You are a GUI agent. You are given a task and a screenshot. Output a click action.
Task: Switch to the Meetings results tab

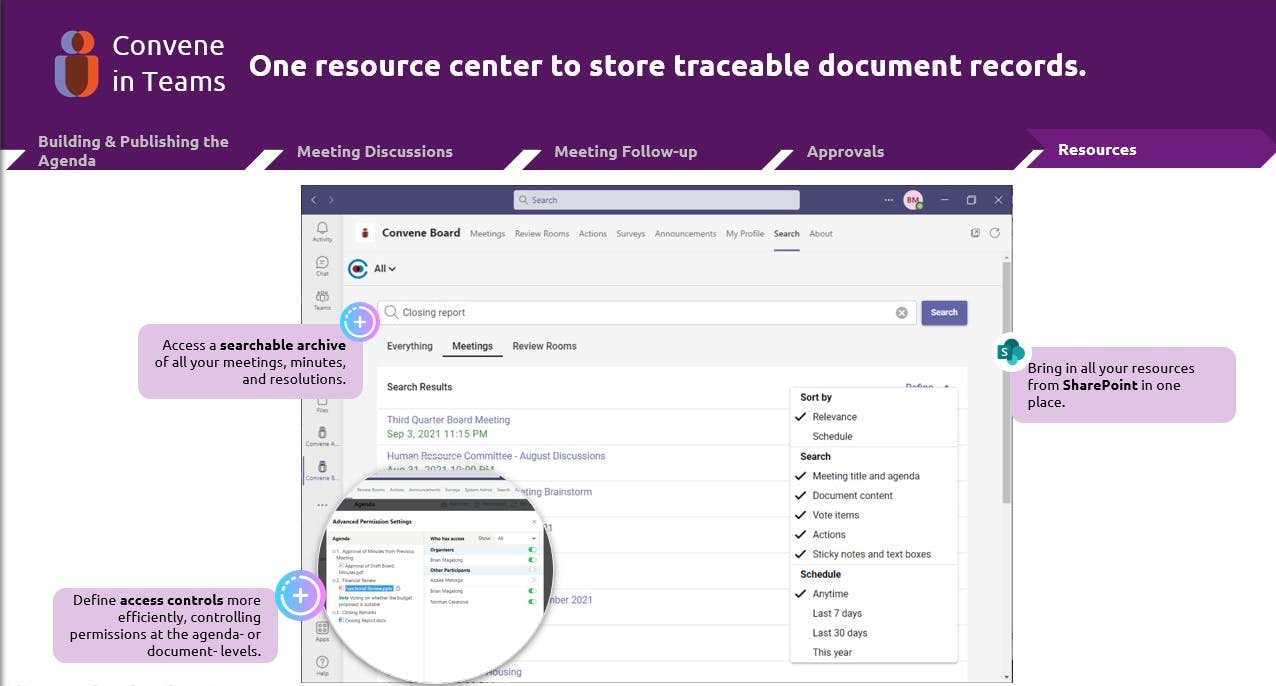click(x=472, y=346)
